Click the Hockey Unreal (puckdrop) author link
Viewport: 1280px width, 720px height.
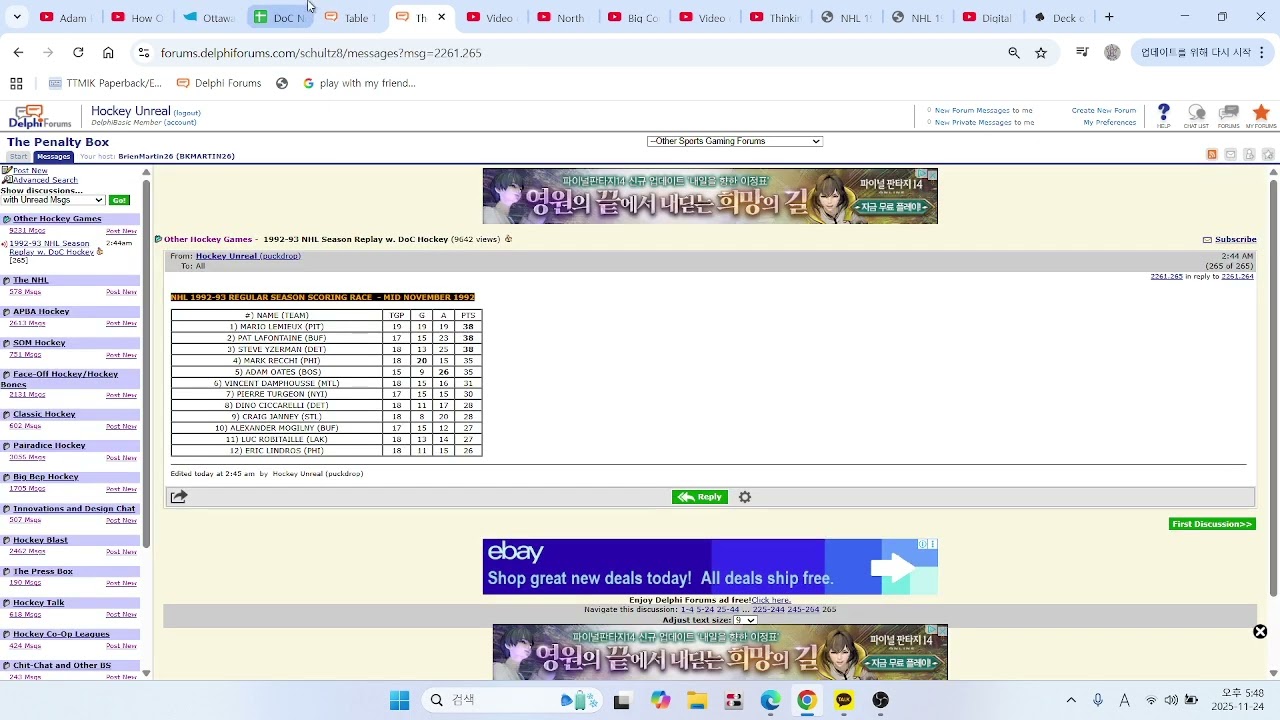(x=248, y=256)
